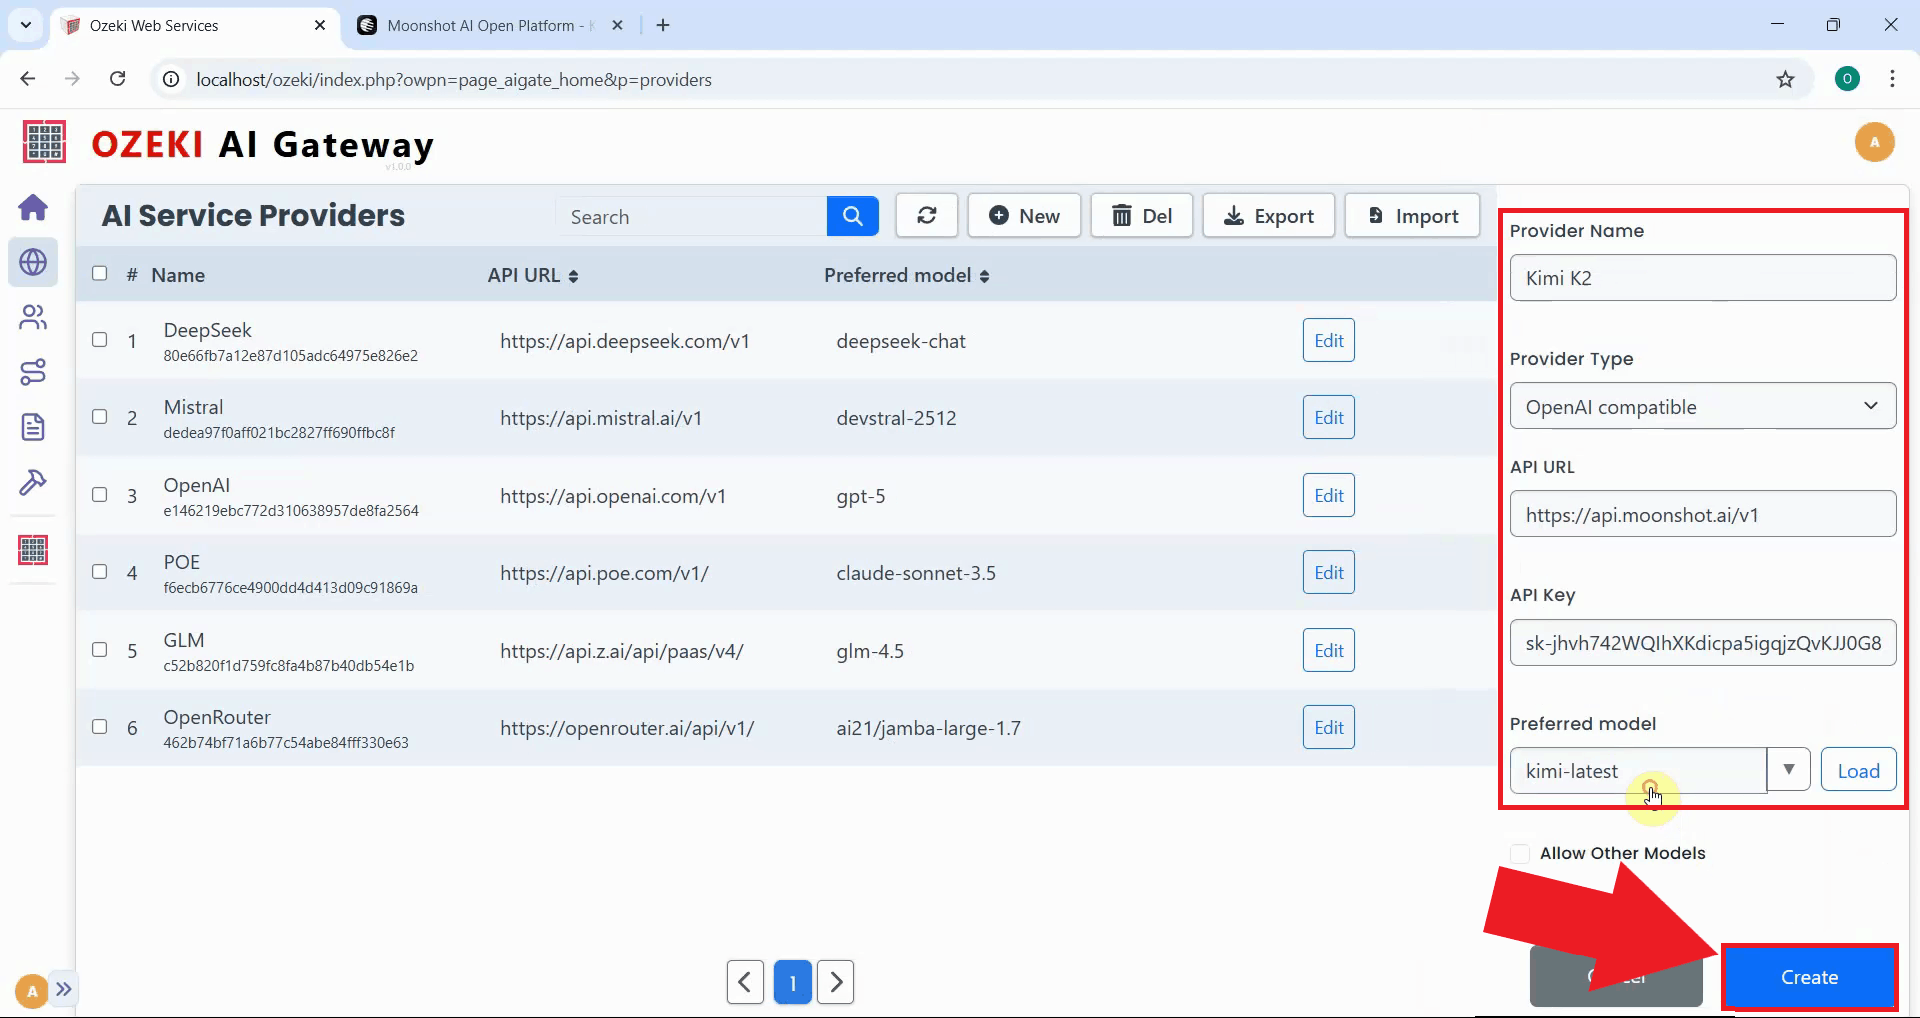Viewport: 1920px width, 1018px height.
Task: Open the document log sidebar icon
Action: [x=33, y=427]
